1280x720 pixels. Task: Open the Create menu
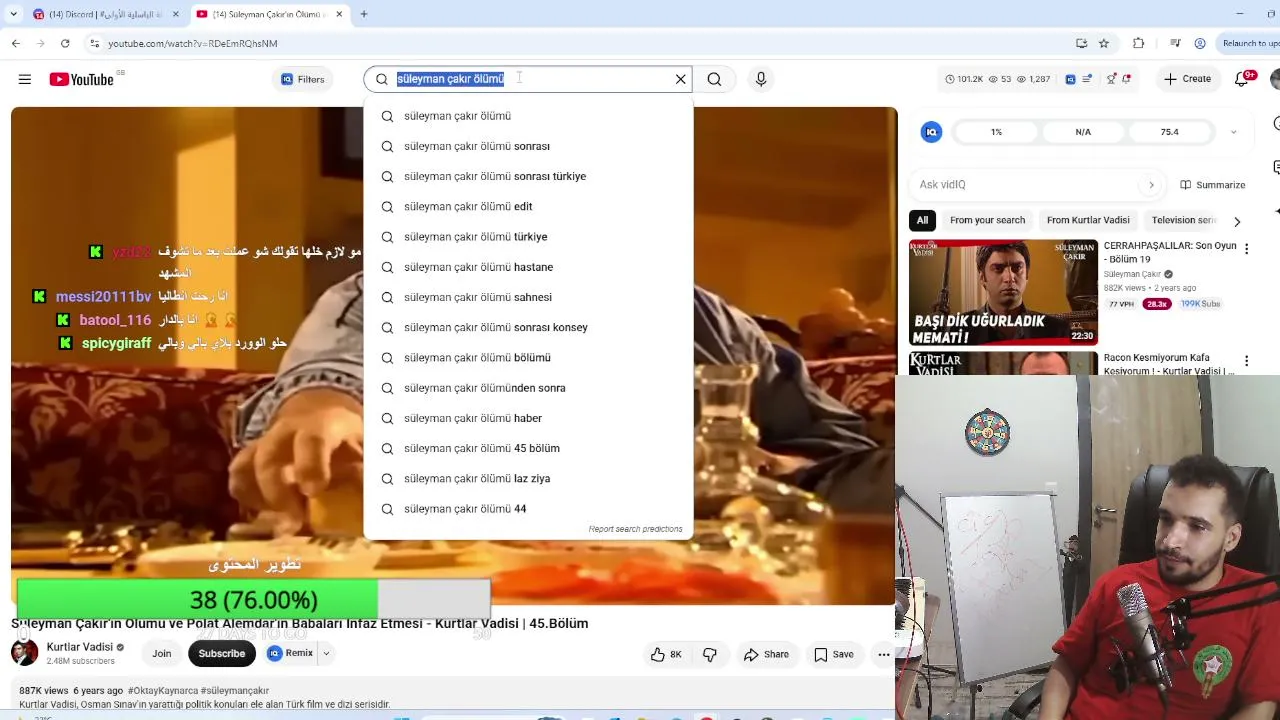click(x=1188, y=79)
